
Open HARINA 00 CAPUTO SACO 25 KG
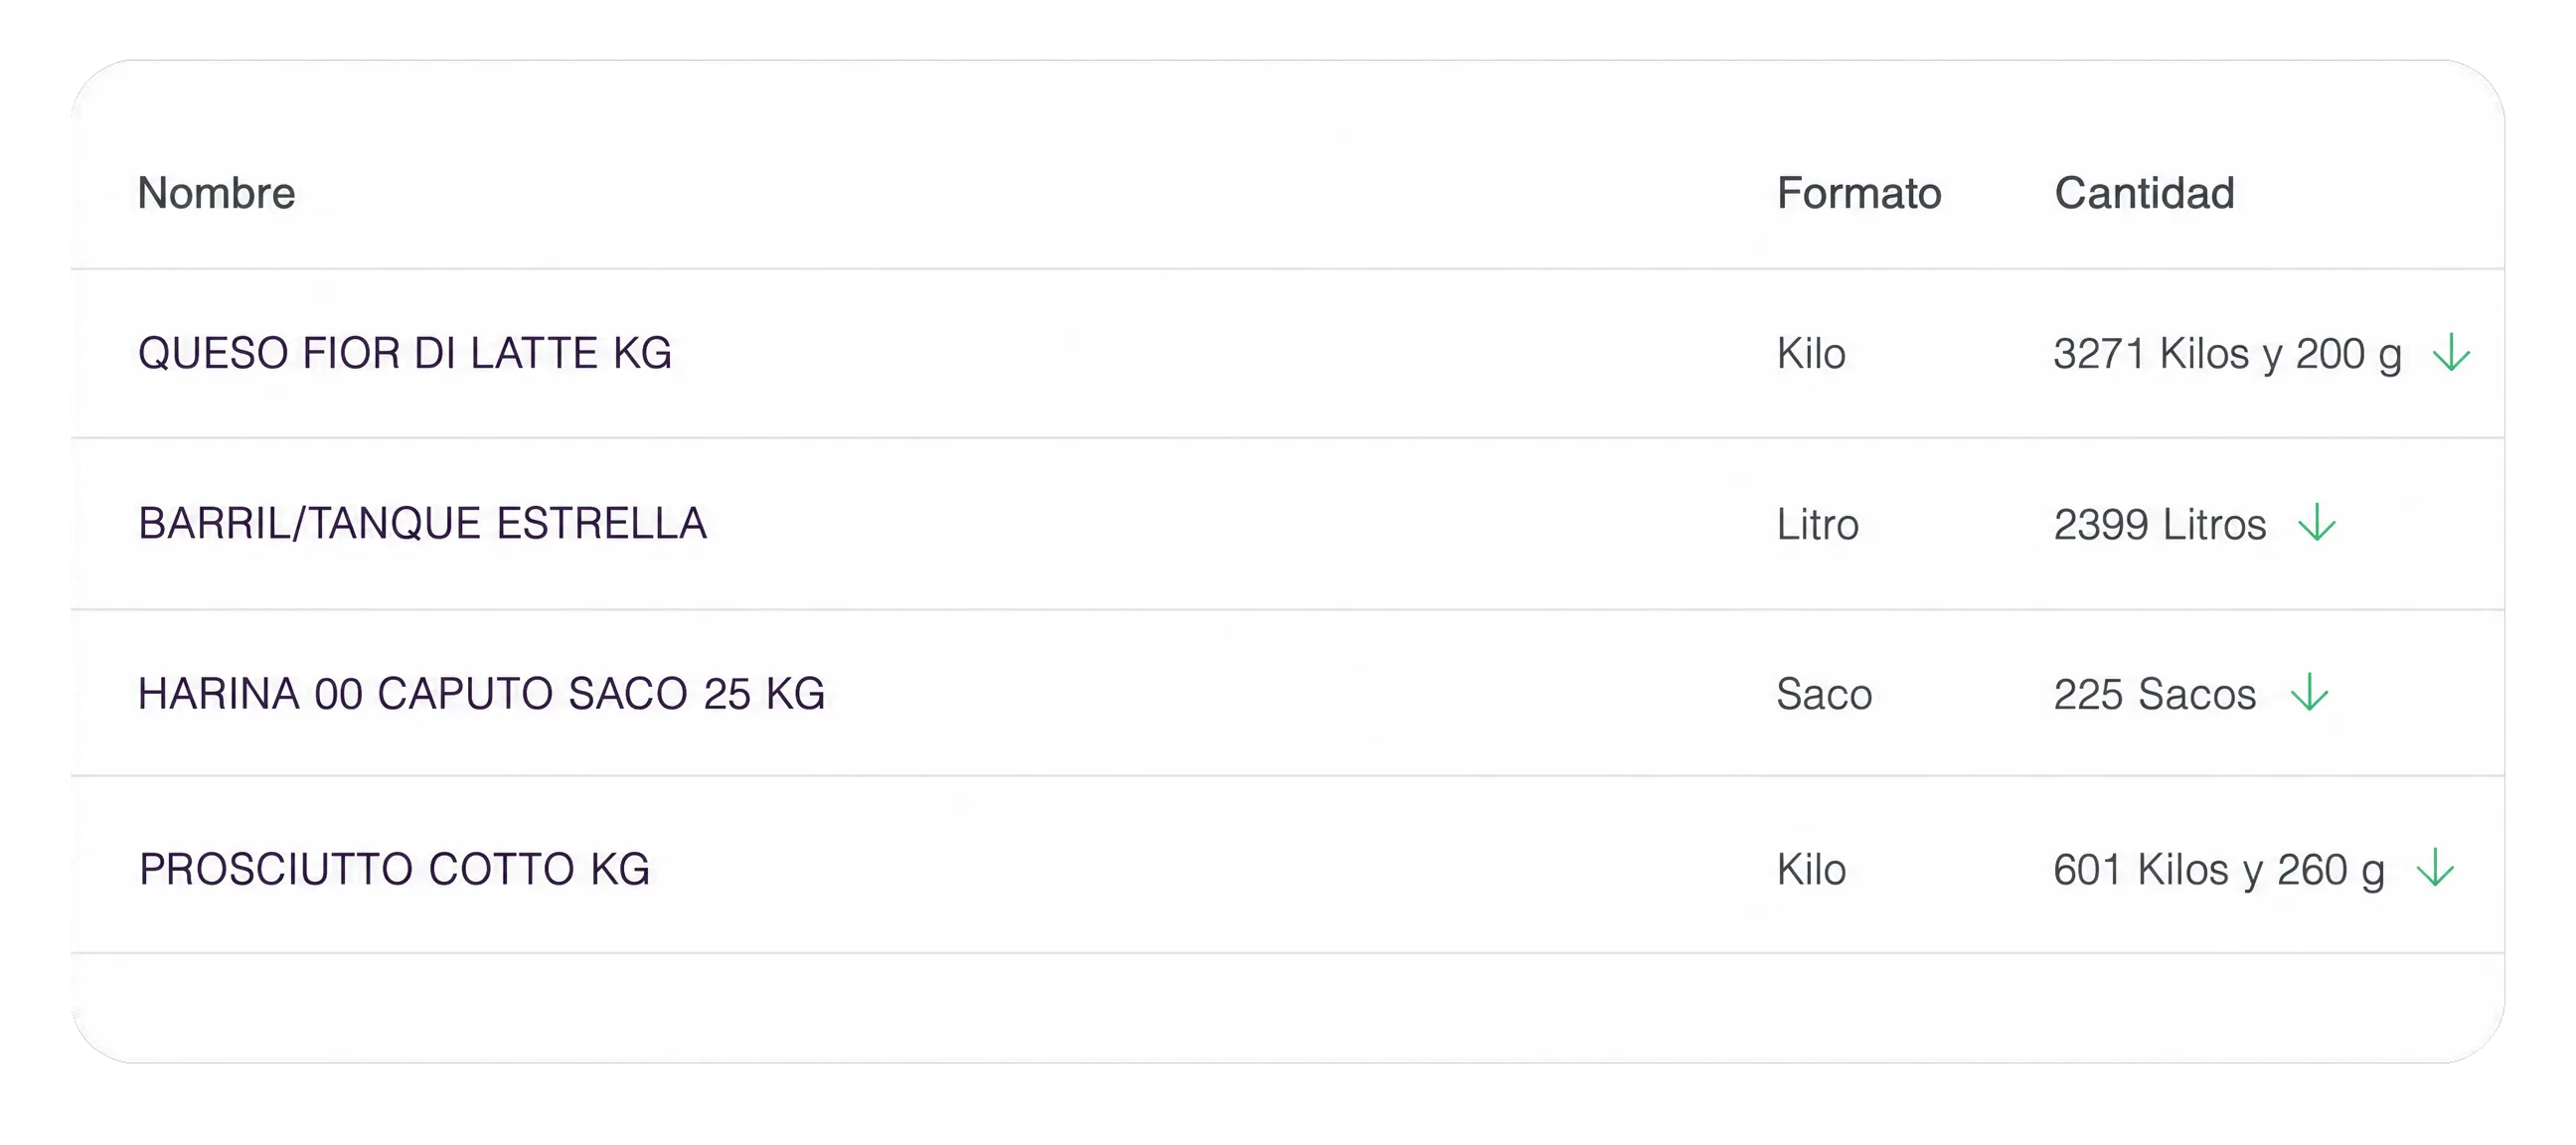point(481,694)
